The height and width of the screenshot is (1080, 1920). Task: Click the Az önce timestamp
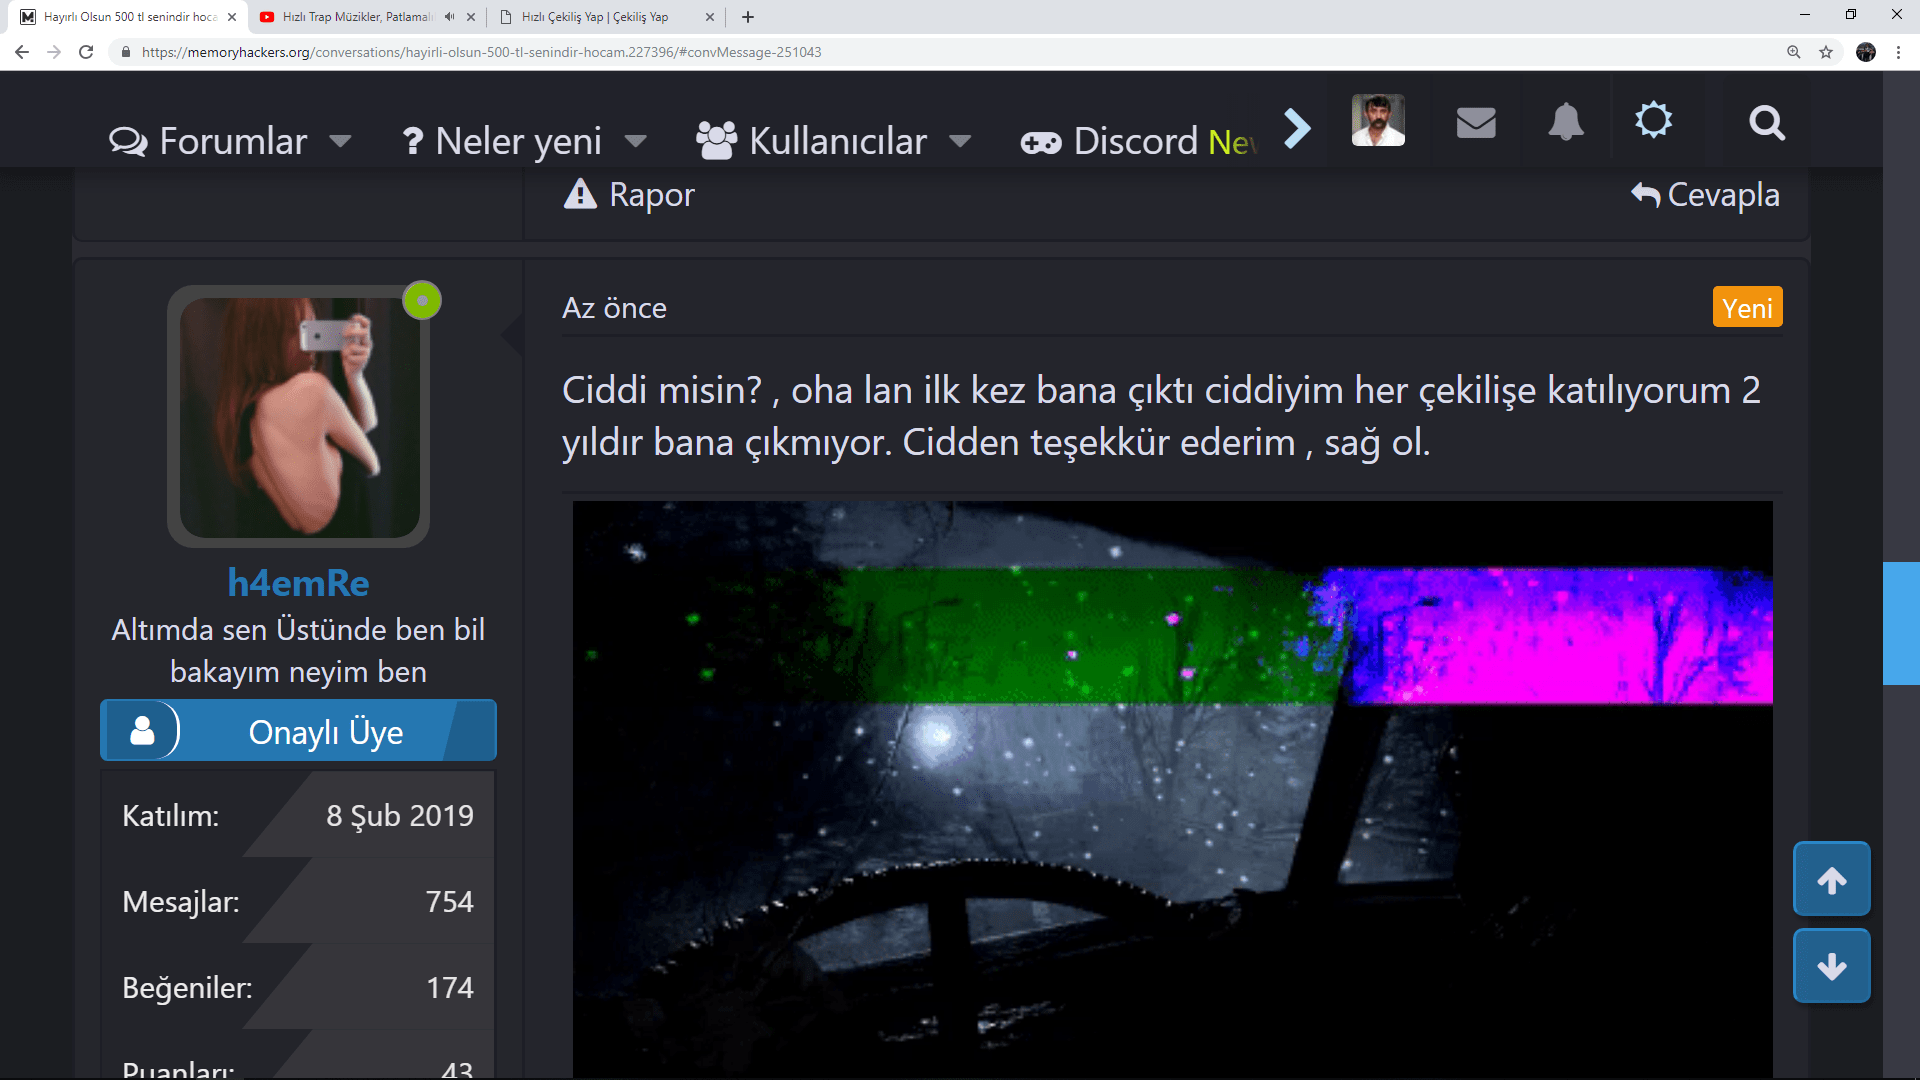click(614, 307)
